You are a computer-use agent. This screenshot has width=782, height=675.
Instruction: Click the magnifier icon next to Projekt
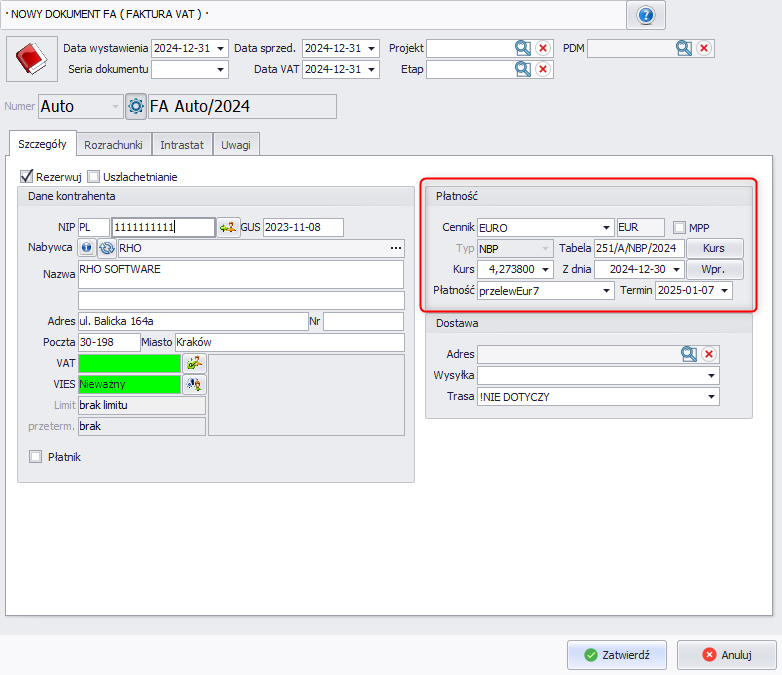[x=522, y=48]
